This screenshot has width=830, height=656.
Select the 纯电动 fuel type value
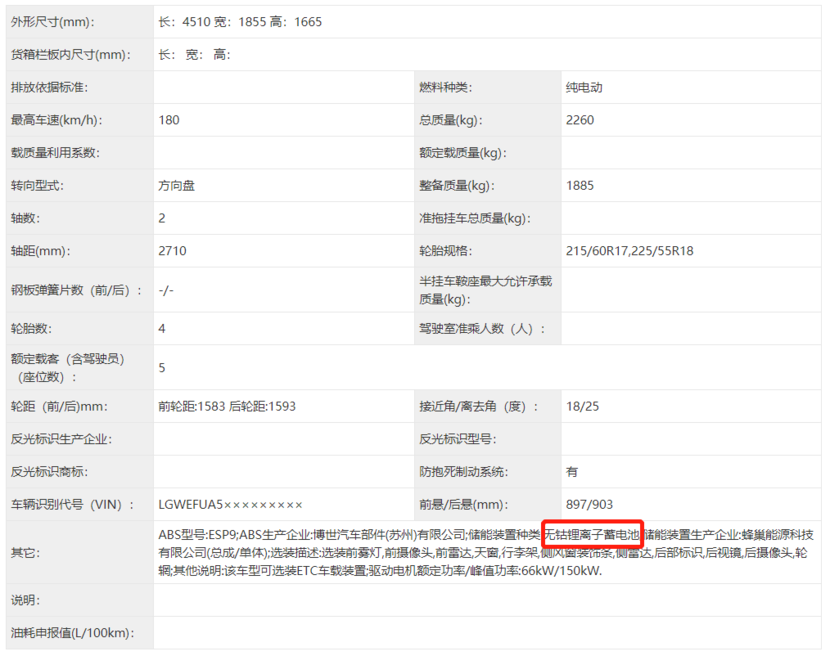pyautogui.click(x=584, y=87)
